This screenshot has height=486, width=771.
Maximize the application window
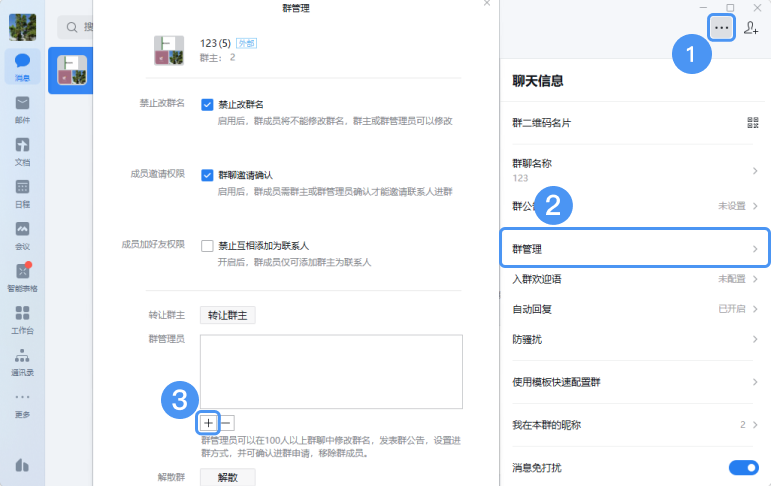(x=730, y=7)
